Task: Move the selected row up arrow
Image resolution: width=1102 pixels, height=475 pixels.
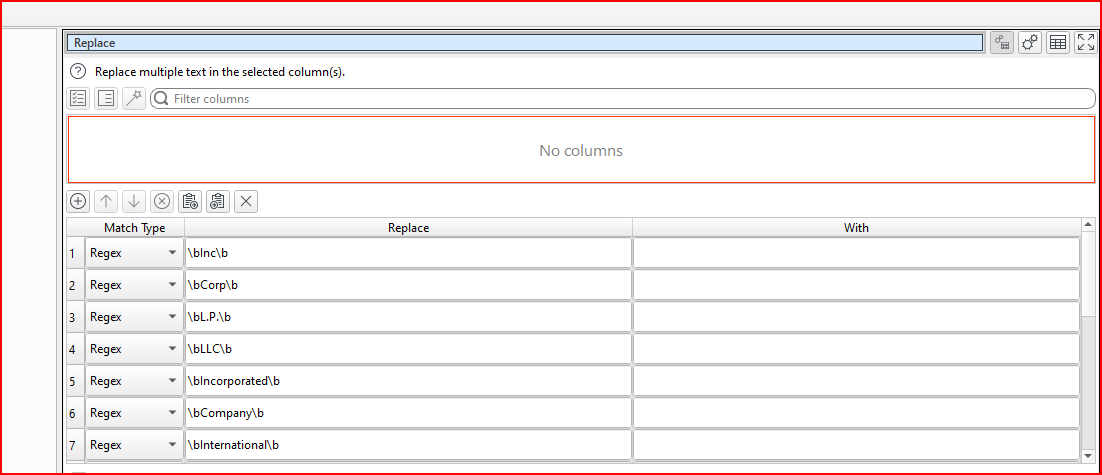Action: [x=106, y=201]
